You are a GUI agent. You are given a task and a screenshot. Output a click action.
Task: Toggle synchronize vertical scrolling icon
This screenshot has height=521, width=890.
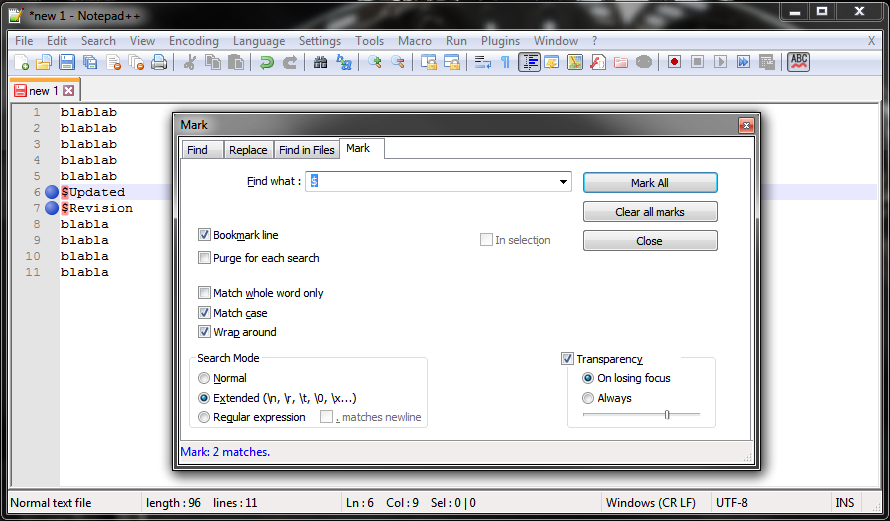coord(429,62)
